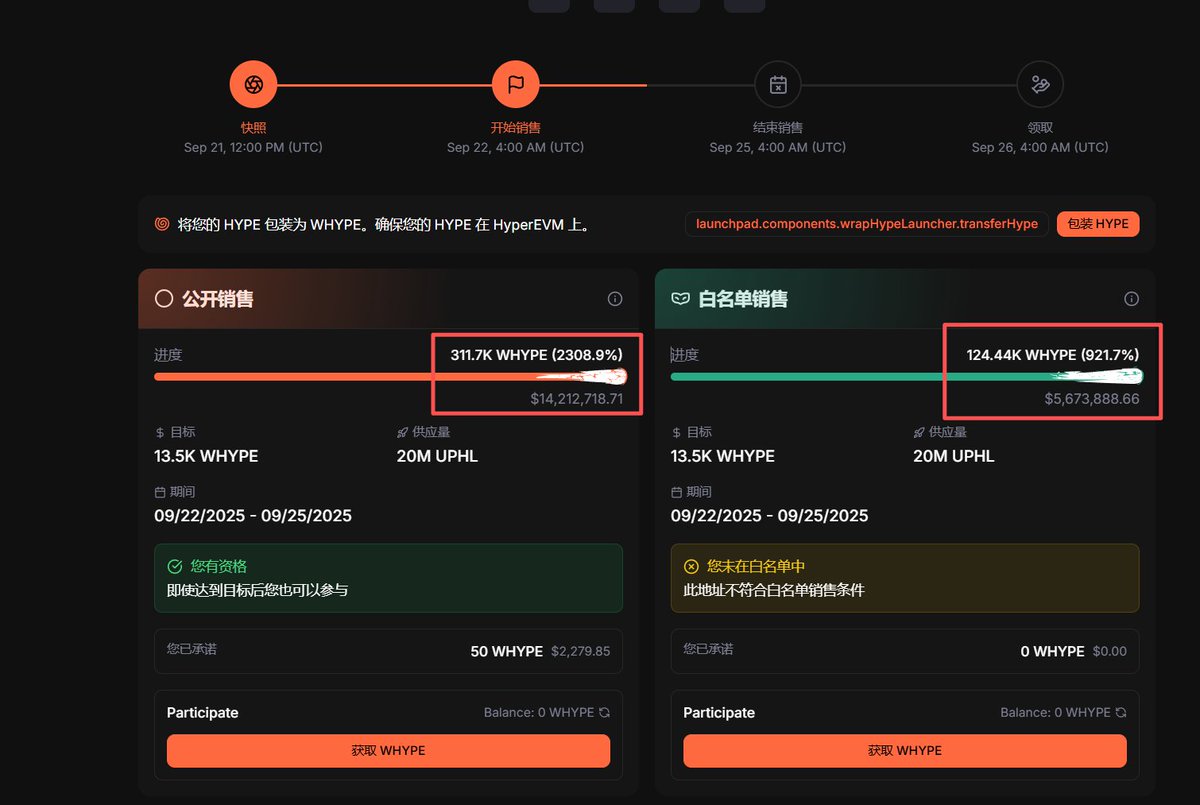Click 20M UPHL supply in whitelist sale
This screenshot has height=805, width=1200.
point(954,456)
